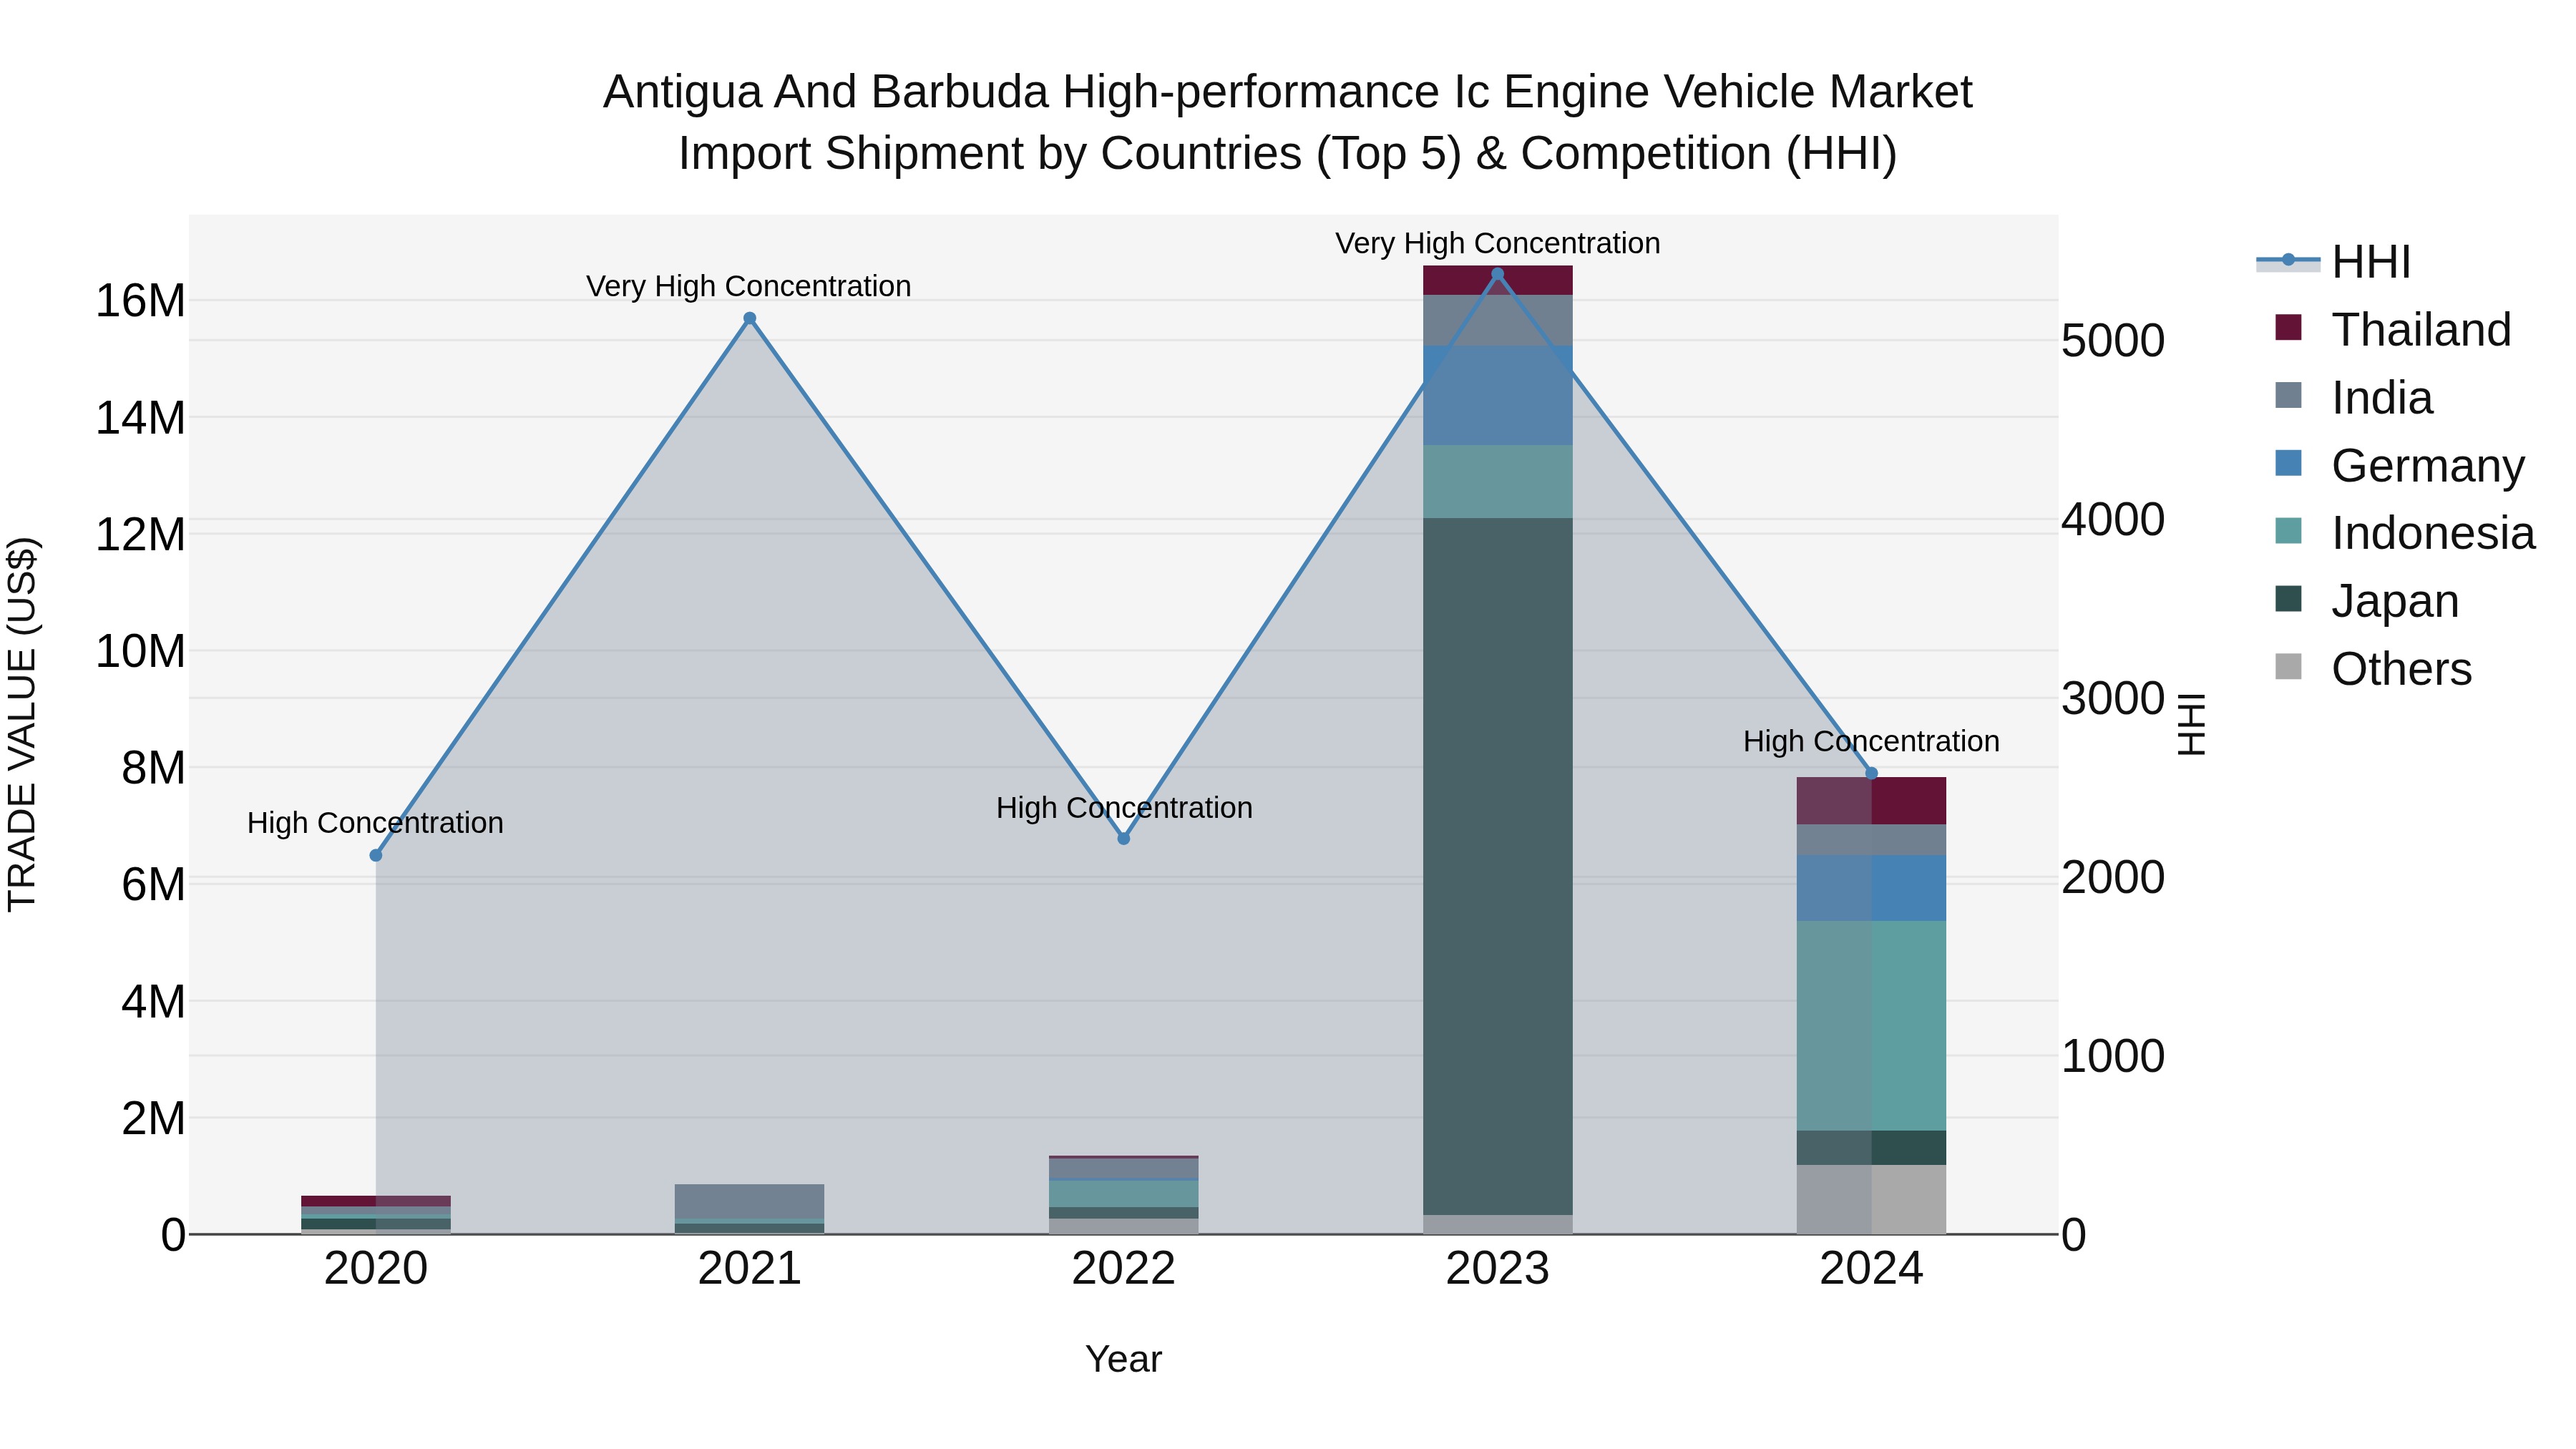Select the Others segment of the 2024 bar

(x=1872, y=1199)
